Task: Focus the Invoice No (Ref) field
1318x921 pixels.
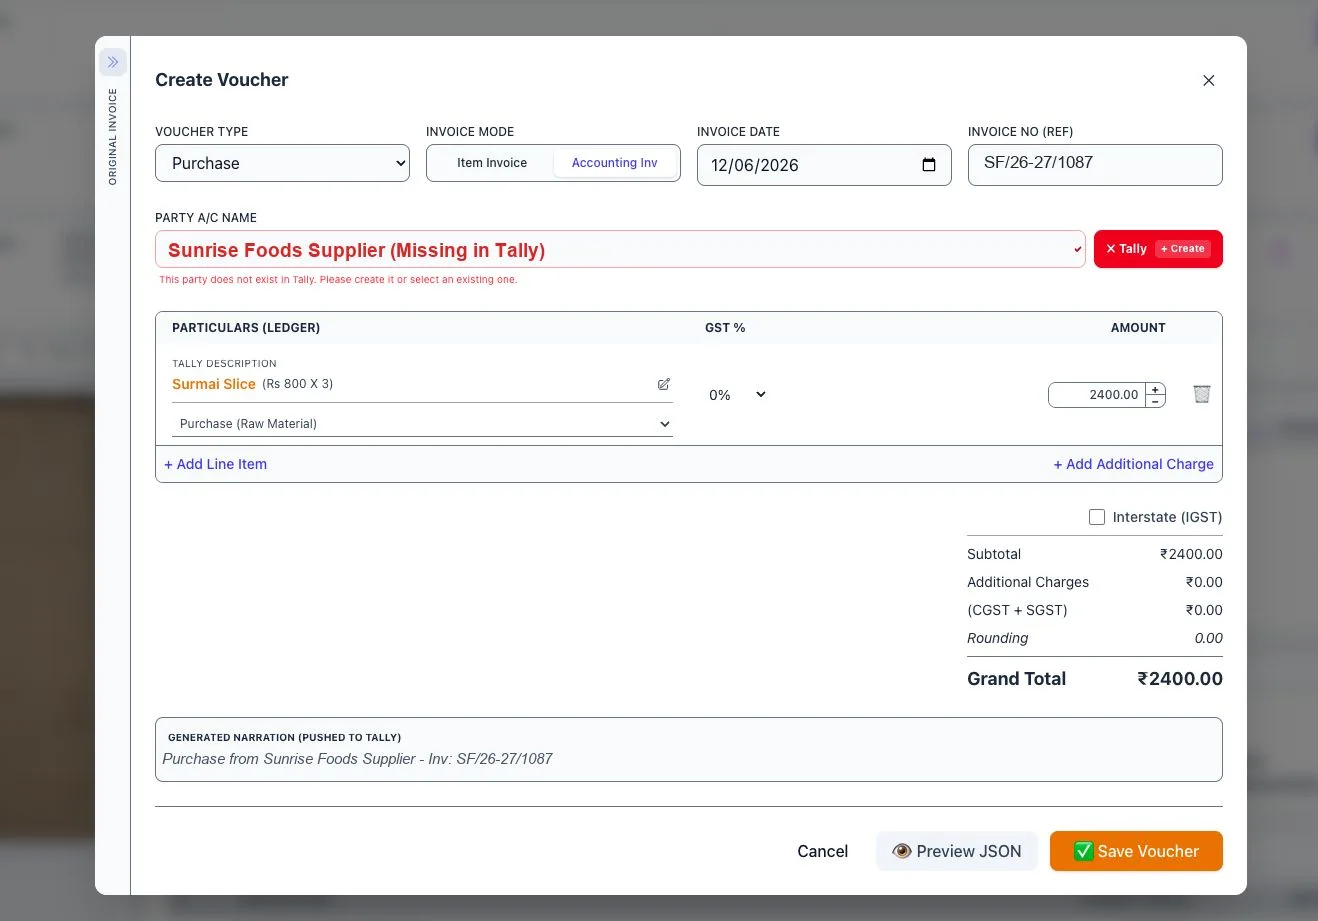Action: point(1095,165)
